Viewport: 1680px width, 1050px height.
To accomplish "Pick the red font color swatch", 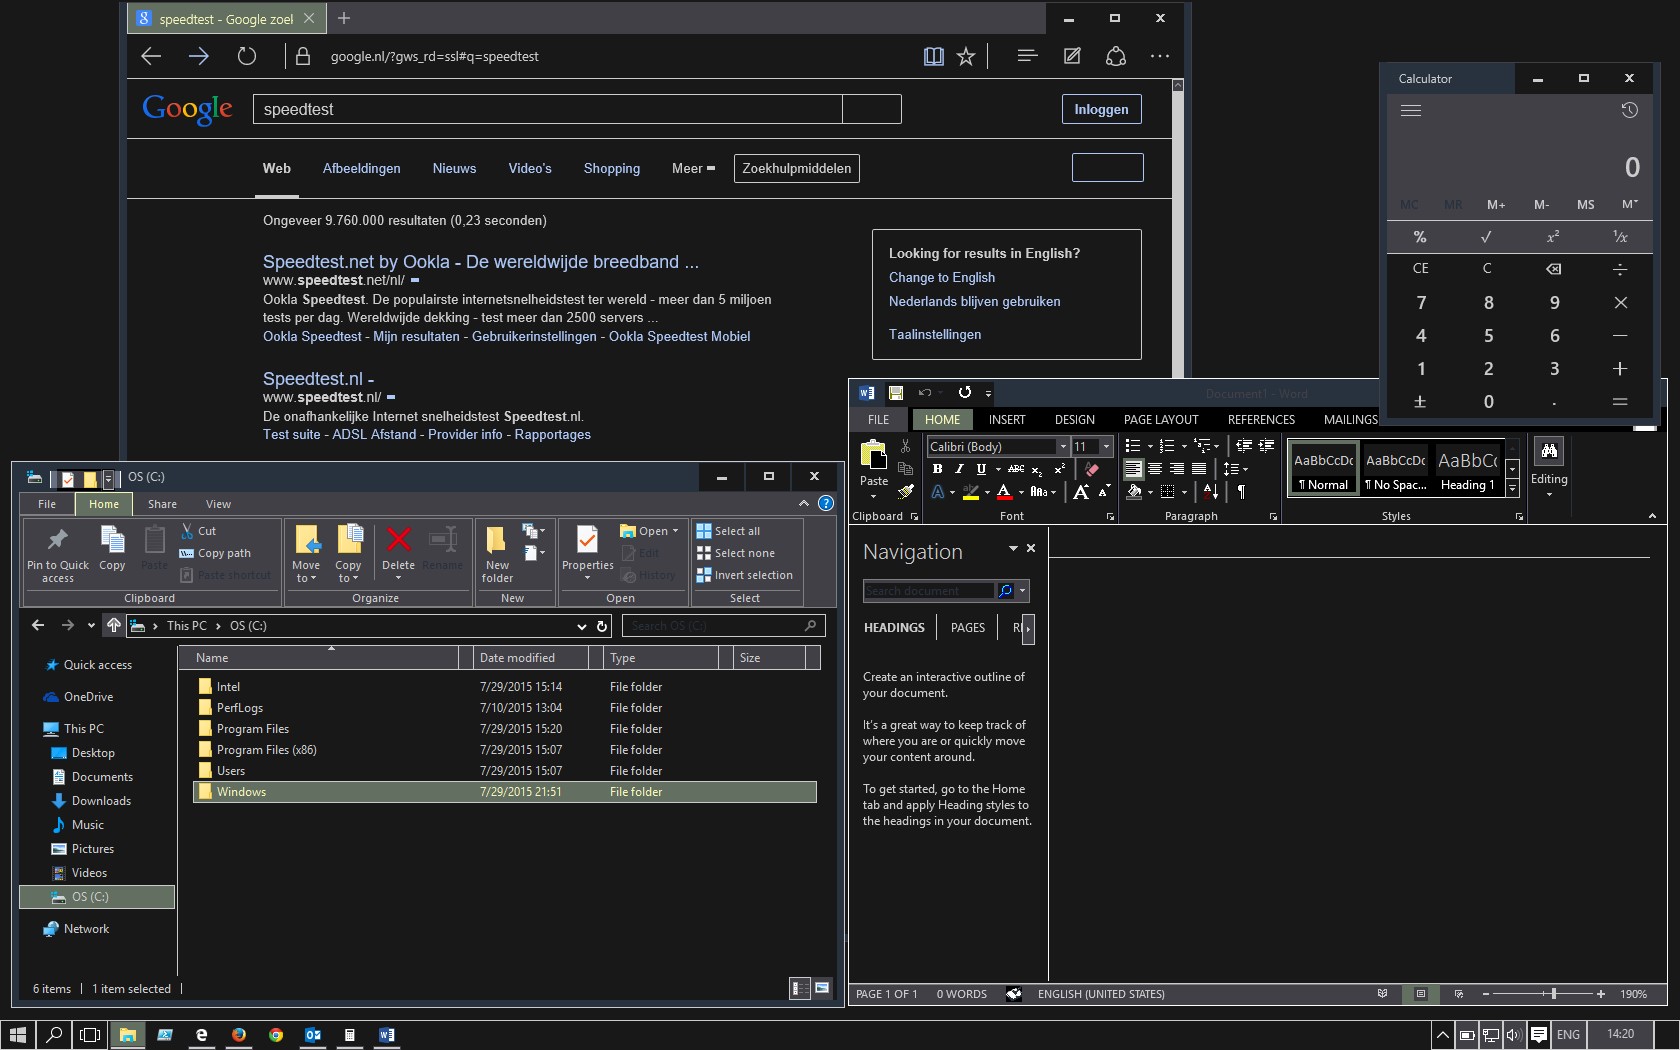I will pos(1004,493).
